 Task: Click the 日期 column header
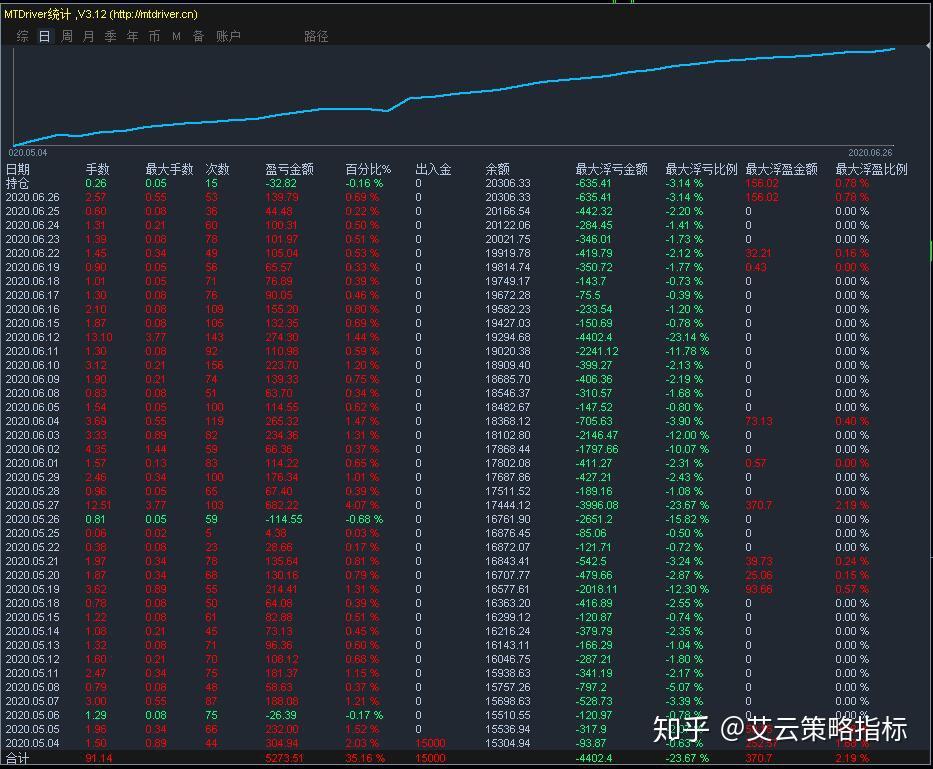coord(18,169)
